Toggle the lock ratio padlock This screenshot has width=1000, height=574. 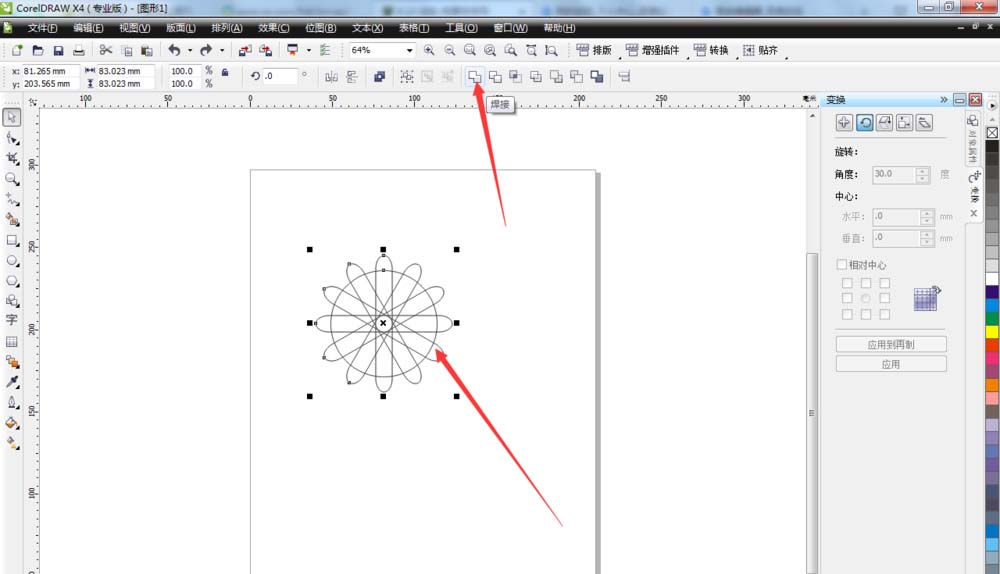pyautogui.click(x=225, y=72)
